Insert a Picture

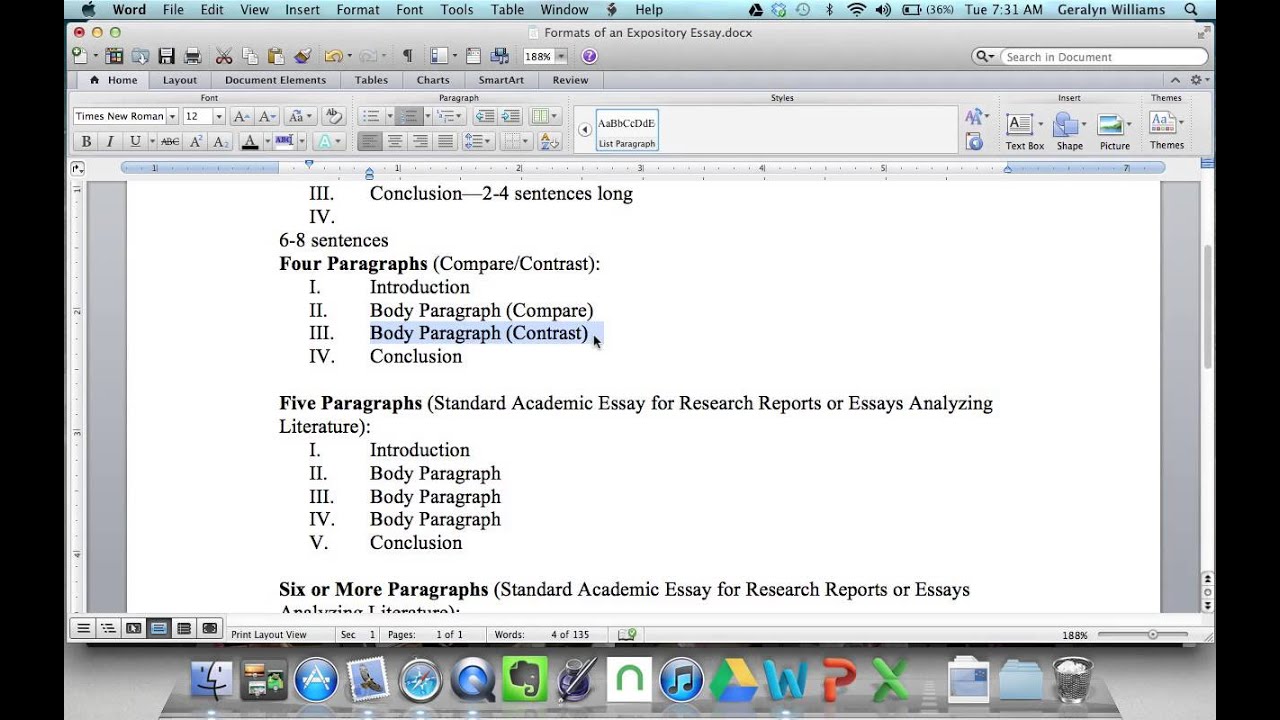pyautogui.click(x=1114, y=131)
